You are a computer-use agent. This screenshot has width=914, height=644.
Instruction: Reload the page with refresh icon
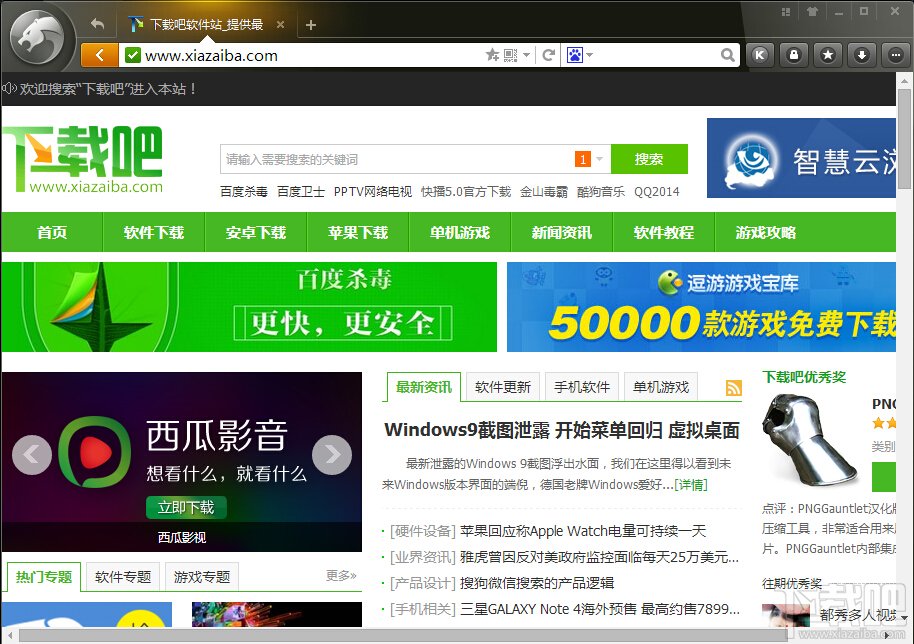click(x=548, y=55)
